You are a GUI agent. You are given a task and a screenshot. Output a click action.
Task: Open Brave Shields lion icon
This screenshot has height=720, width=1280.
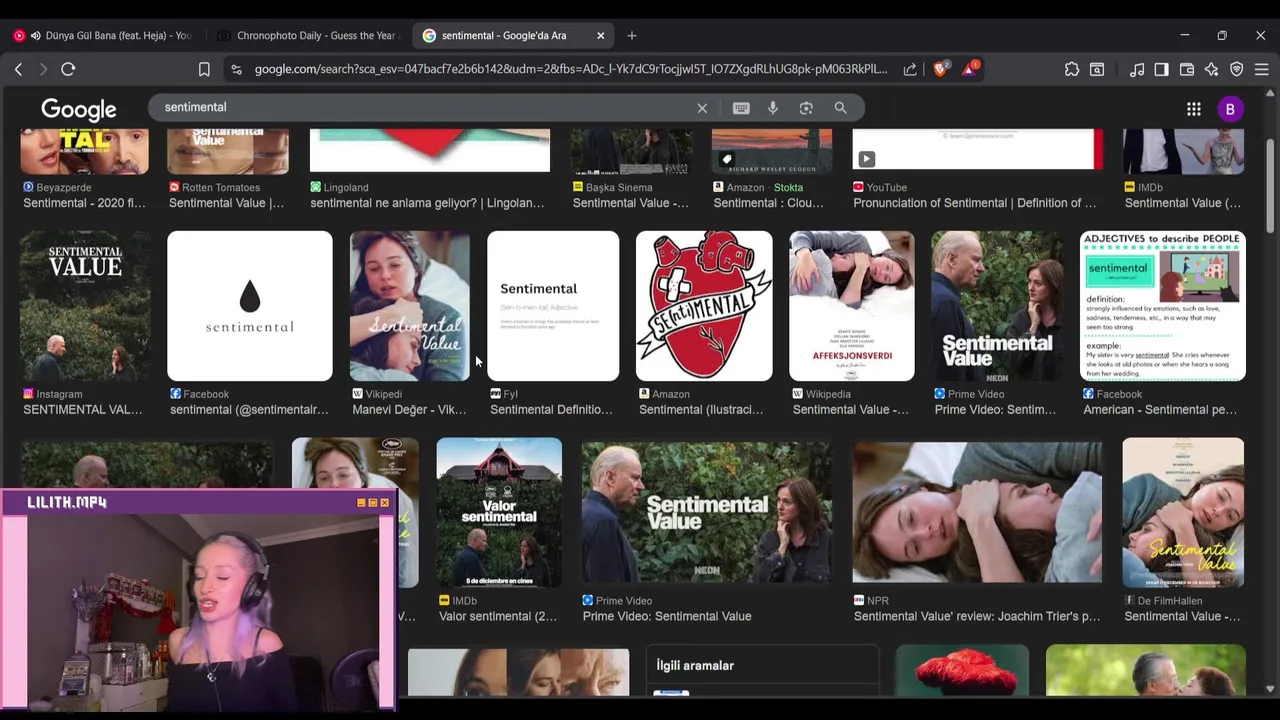click(940, 69)
